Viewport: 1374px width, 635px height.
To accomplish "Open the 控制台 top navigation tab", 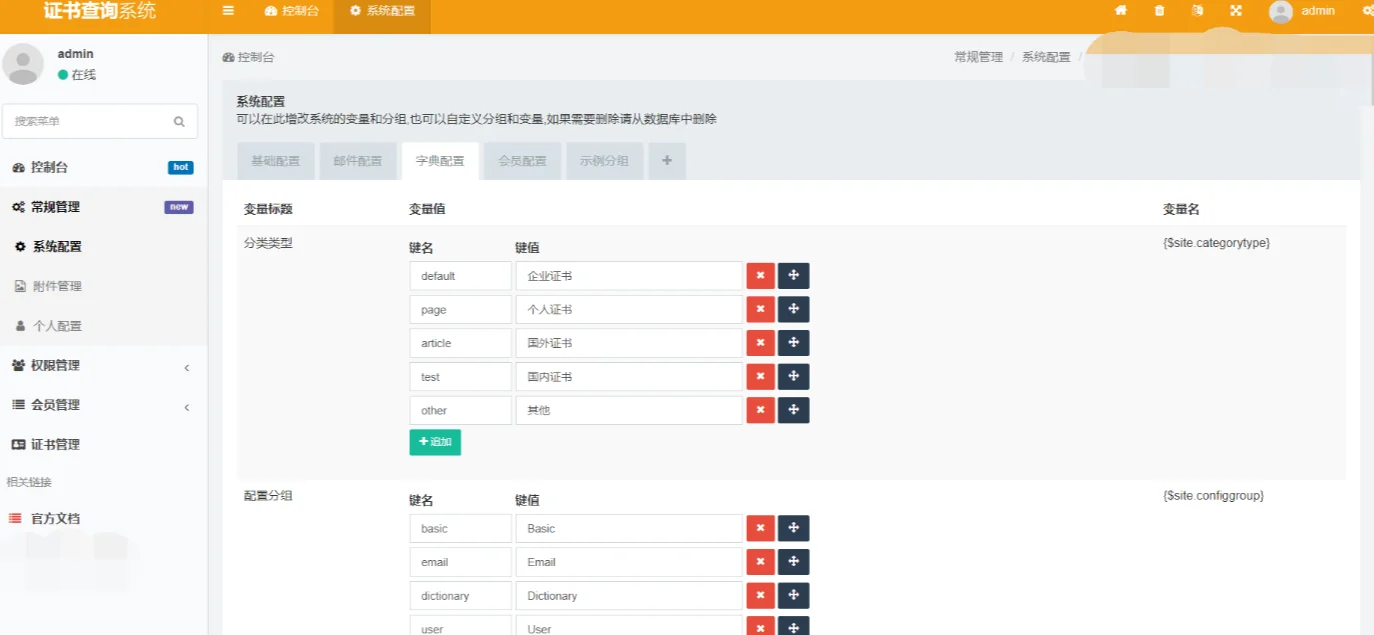I will pyautogui.click(x=291, y=11).
